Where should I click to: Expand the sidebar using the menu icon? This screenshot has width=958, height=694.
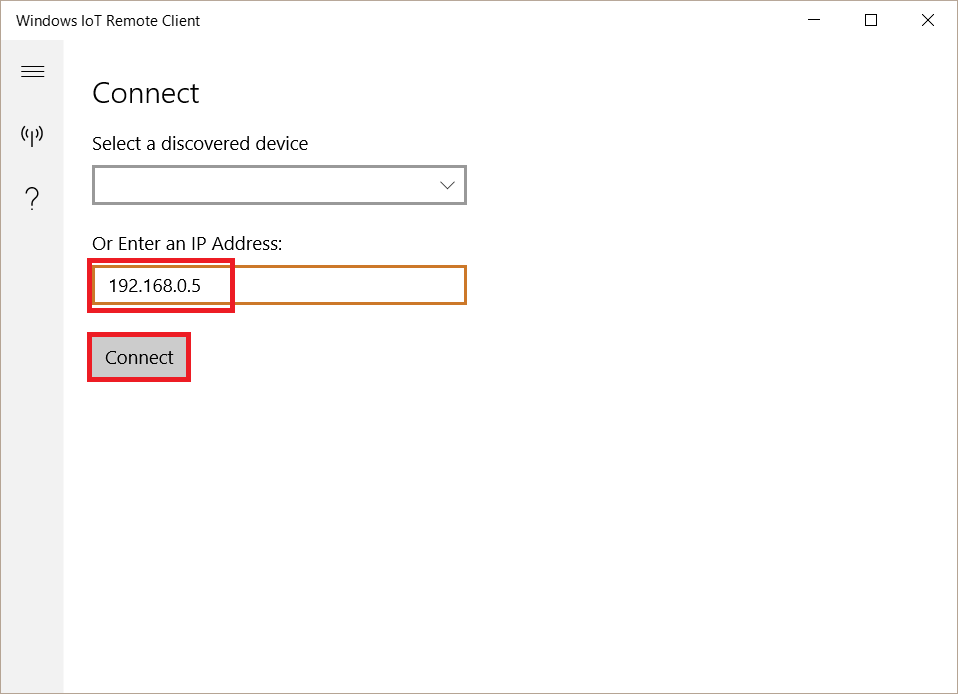(32, 71)
